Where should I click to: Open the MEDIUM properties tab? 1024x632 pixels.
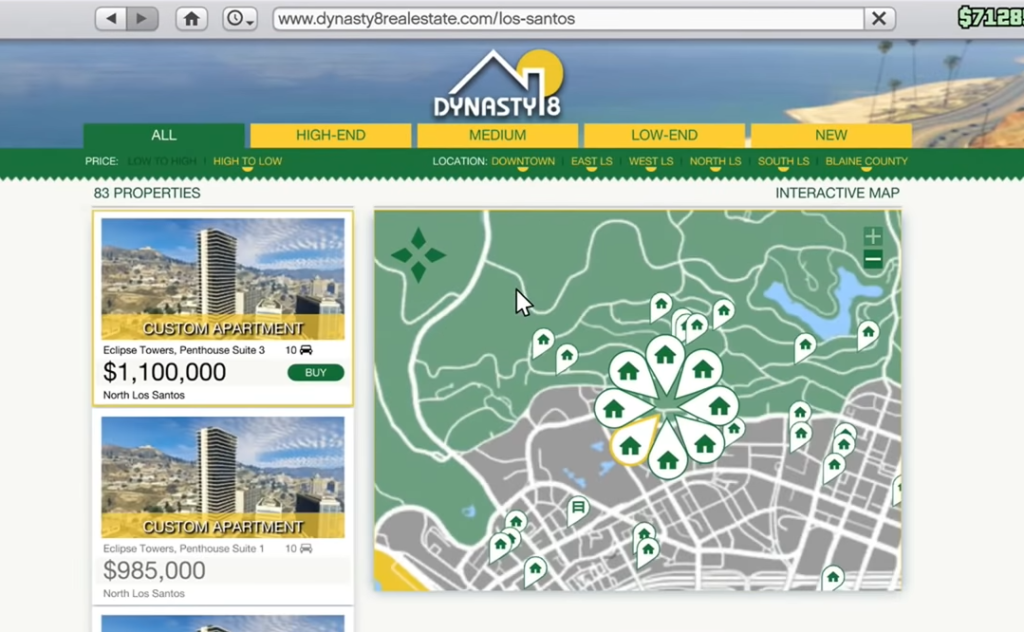click(x=497, y=135)
